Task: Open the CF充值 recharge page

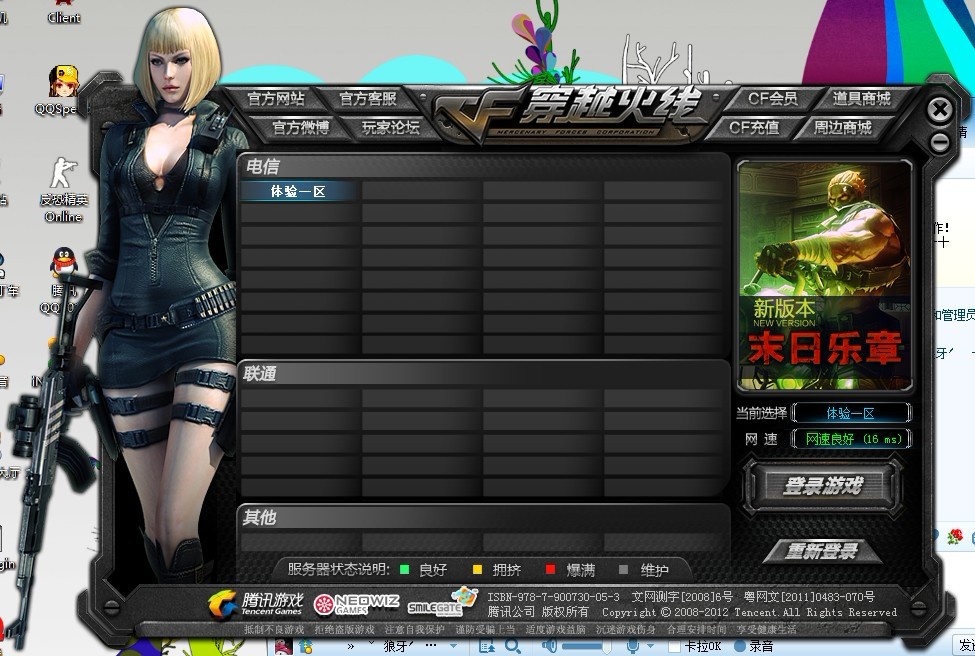Action: pyautogui.click(x=754, y=127)
